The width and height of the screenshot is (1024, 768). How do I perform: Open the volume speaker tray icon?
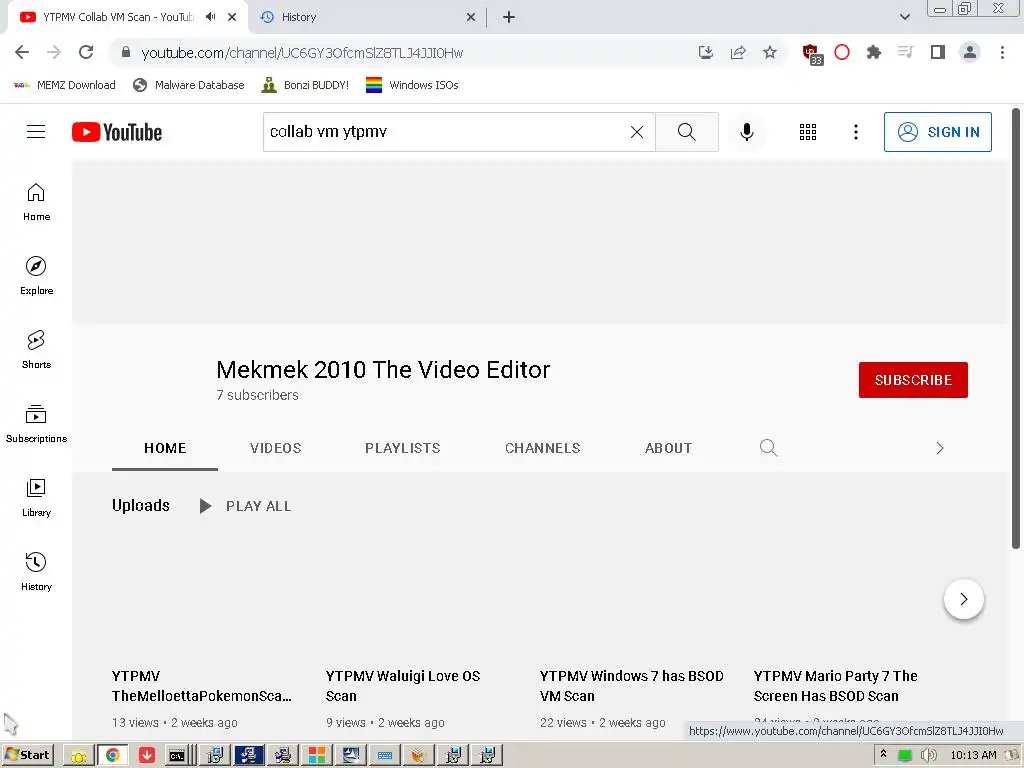(x=928, y=755)
